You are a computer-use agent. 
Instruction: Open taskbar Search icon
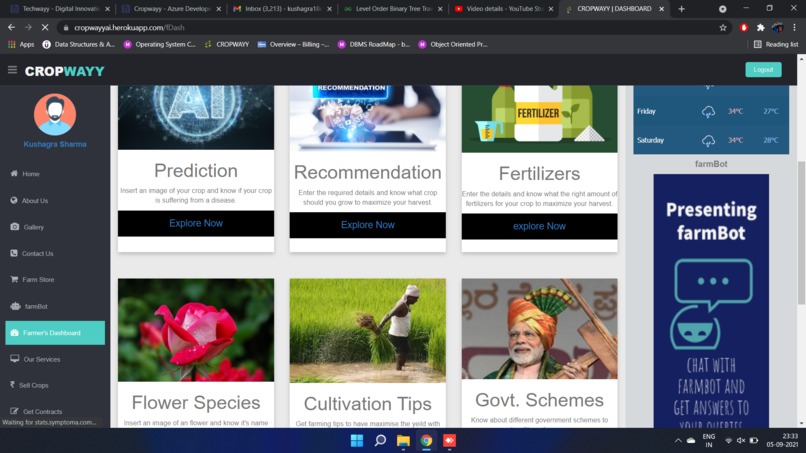coord(380,441)
